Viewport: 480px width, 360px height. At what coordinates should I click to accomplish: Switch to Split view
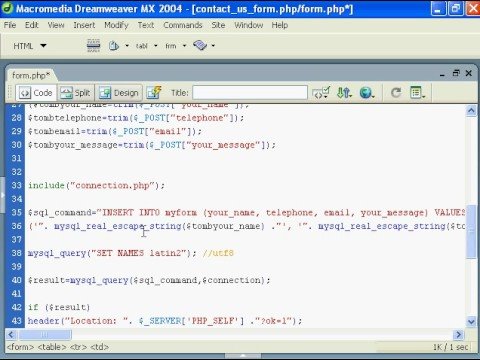click(x=76, y=93)
